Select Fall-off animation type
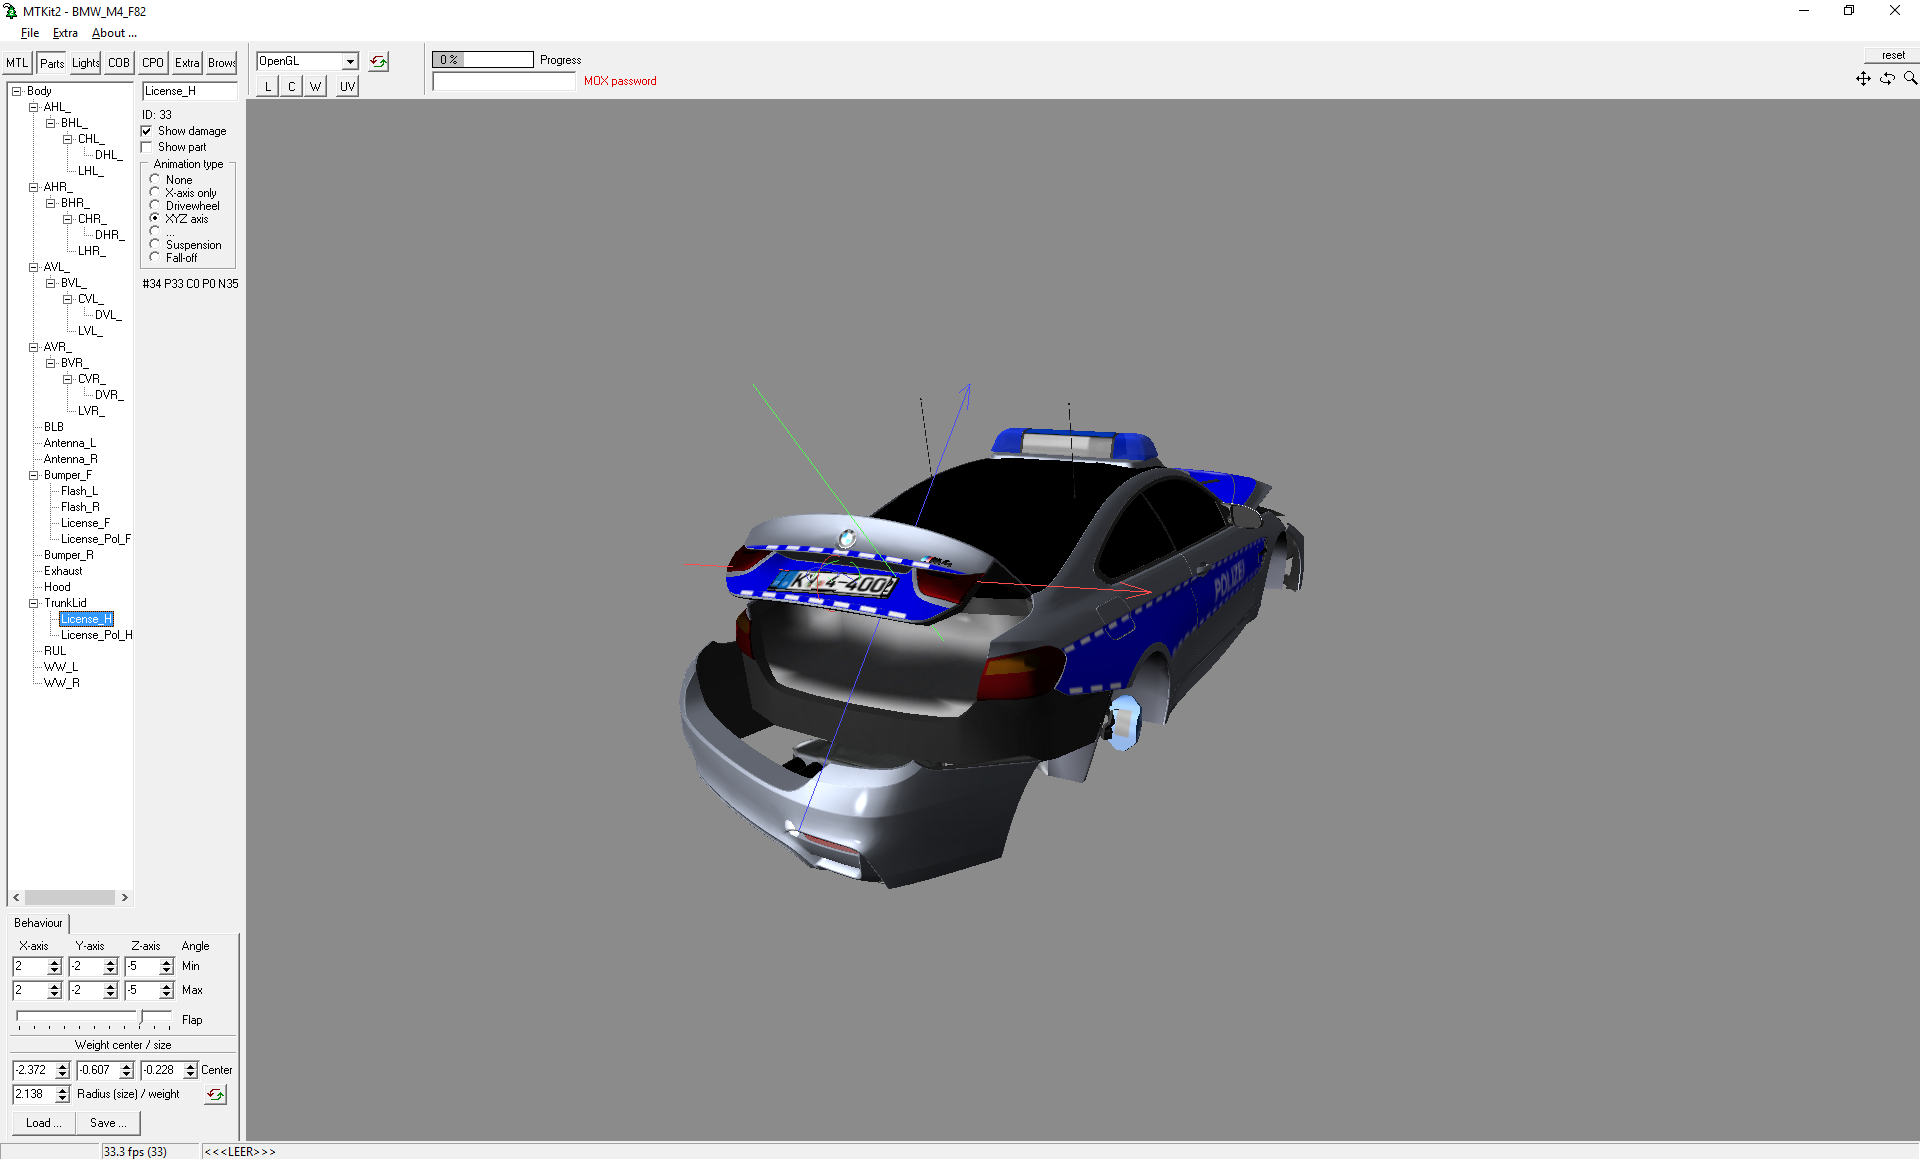This screenshot has height=1160, width=1920. pos(155,258)
